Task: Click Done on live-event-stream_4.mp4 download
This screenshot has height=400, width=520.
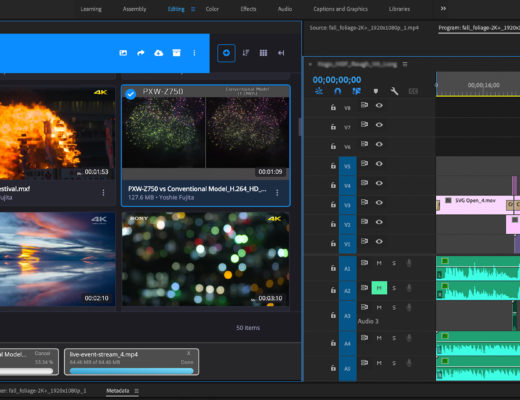Action: (187, 362)
